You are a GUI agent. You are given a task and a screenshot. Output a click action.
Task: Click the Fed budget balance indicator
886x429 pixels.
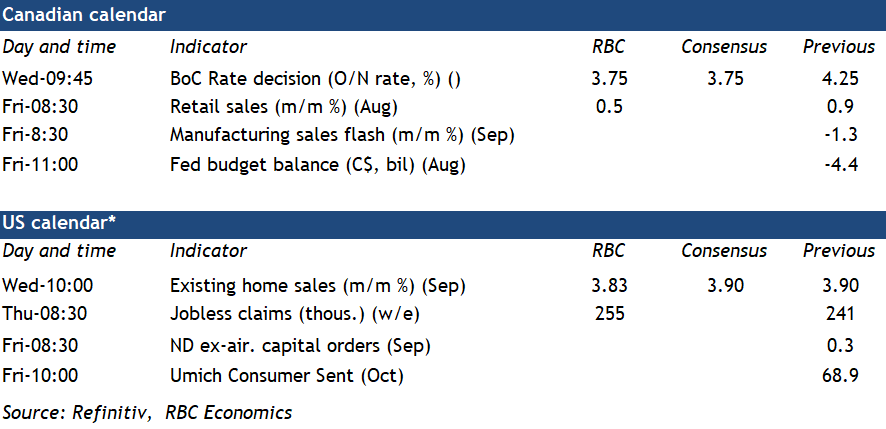click(318, 164)
